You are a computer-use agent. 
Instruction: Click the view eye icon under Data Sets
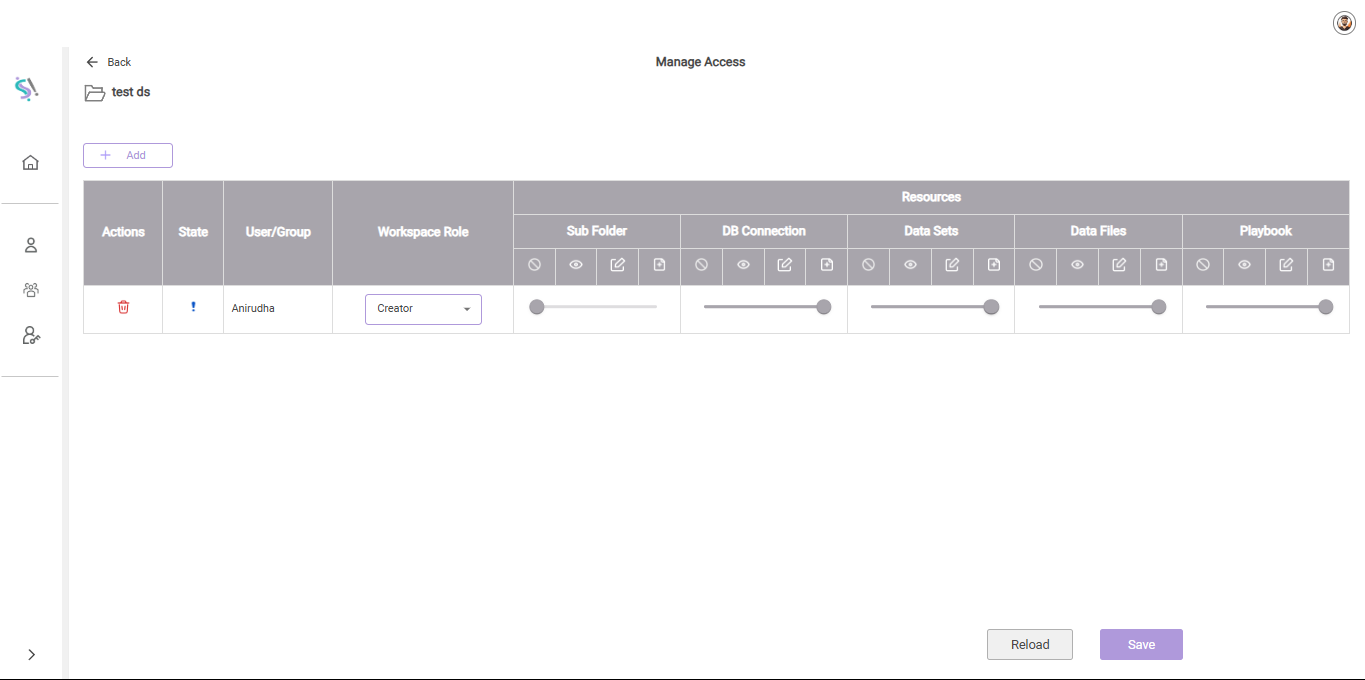click(910, 265)
